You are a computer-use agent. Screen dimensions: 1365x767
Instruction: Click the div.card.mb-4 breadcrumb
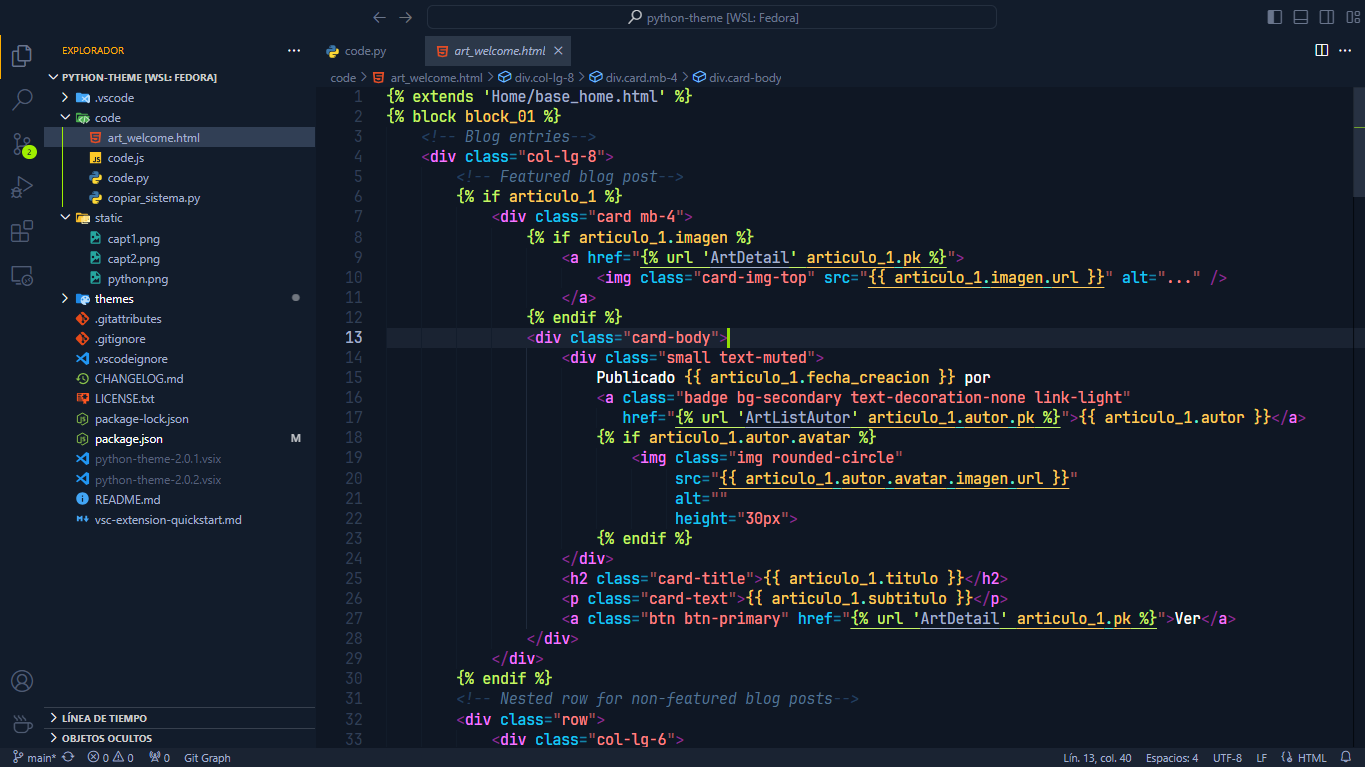(633, 77)
